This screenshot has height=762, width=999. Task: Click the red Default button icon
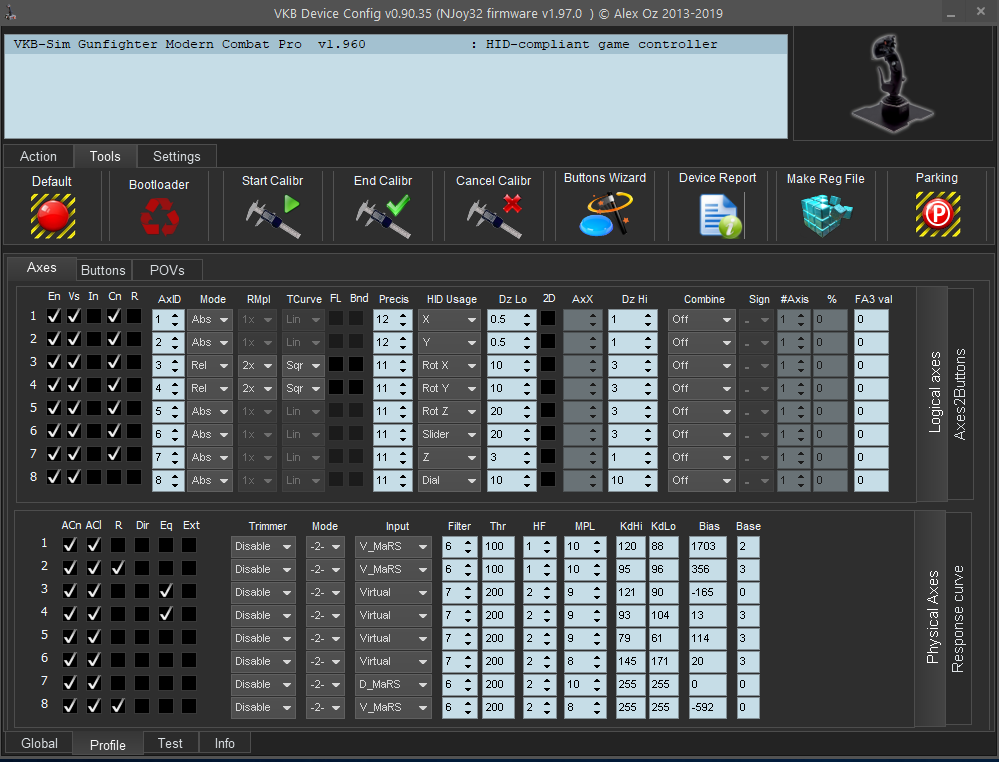[52, 215]
